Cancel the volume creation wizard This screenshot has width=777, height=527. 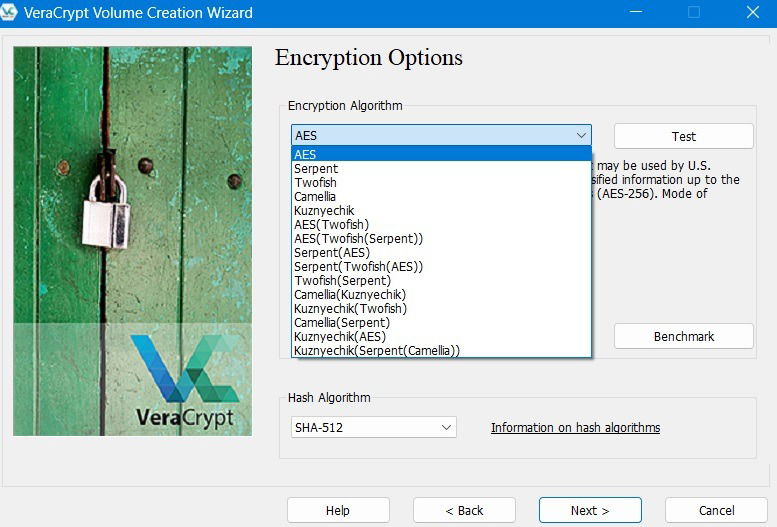click(717, 510)
